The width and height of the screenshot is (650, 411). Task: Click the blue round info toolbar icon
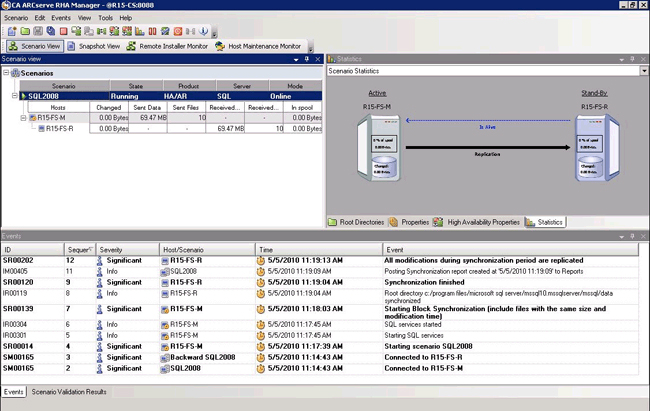pyautogui.click(x=203, y=31)
